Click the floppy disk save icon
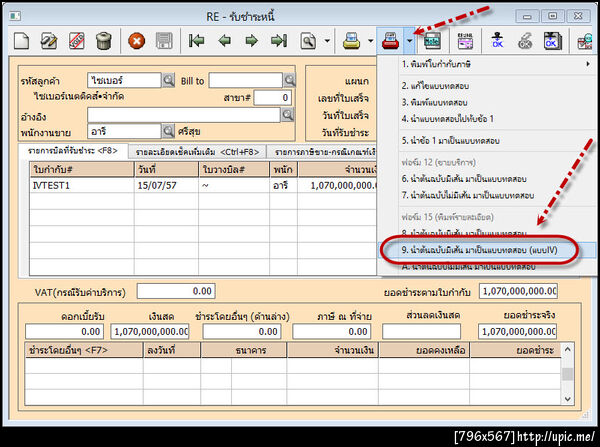 (164, 41)
